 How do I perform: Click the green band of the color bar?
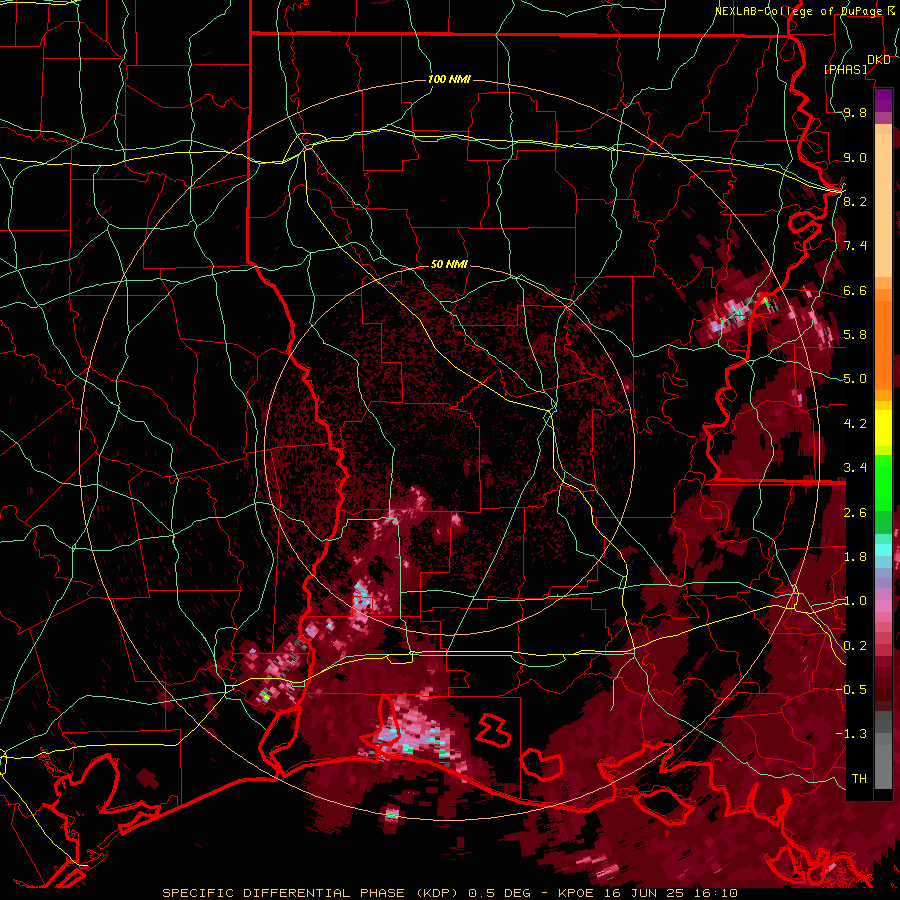point(883,494)
